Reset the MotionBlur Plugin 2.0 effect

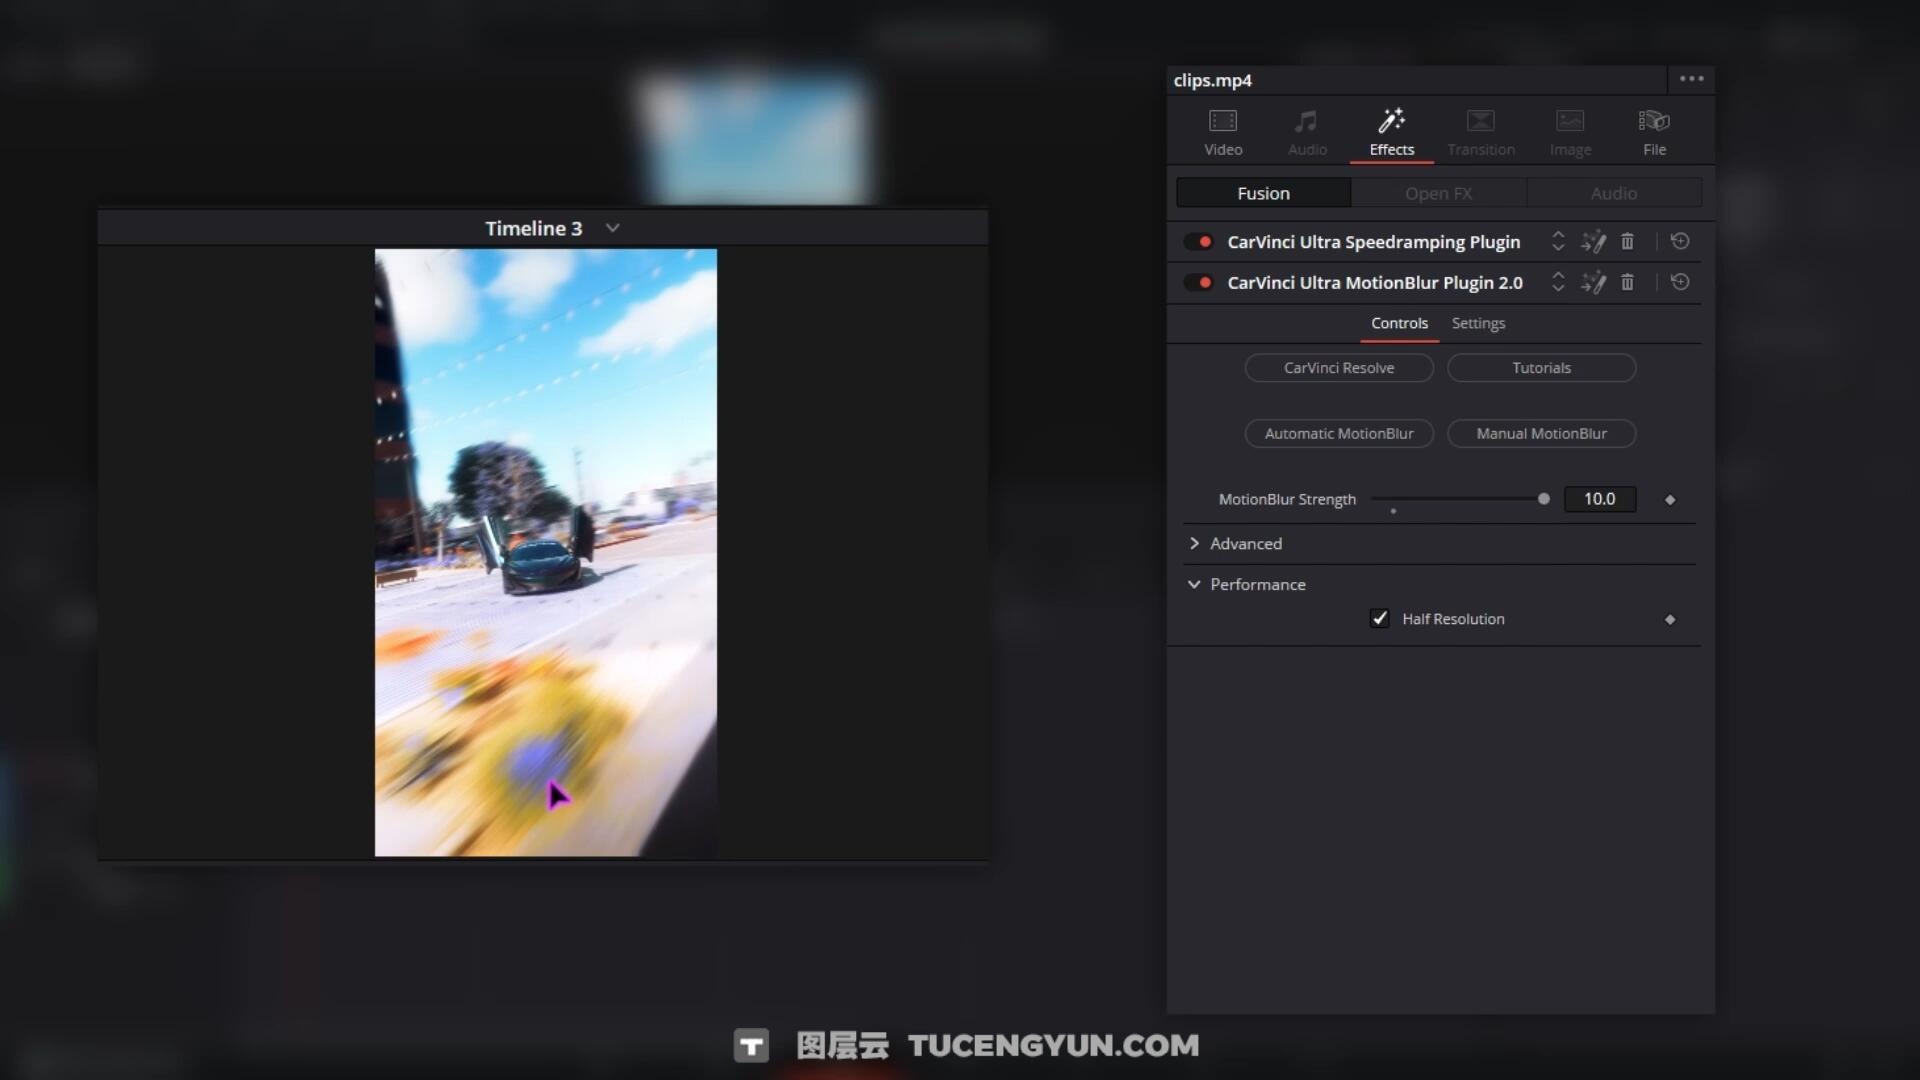click(x=1680, y=283)
